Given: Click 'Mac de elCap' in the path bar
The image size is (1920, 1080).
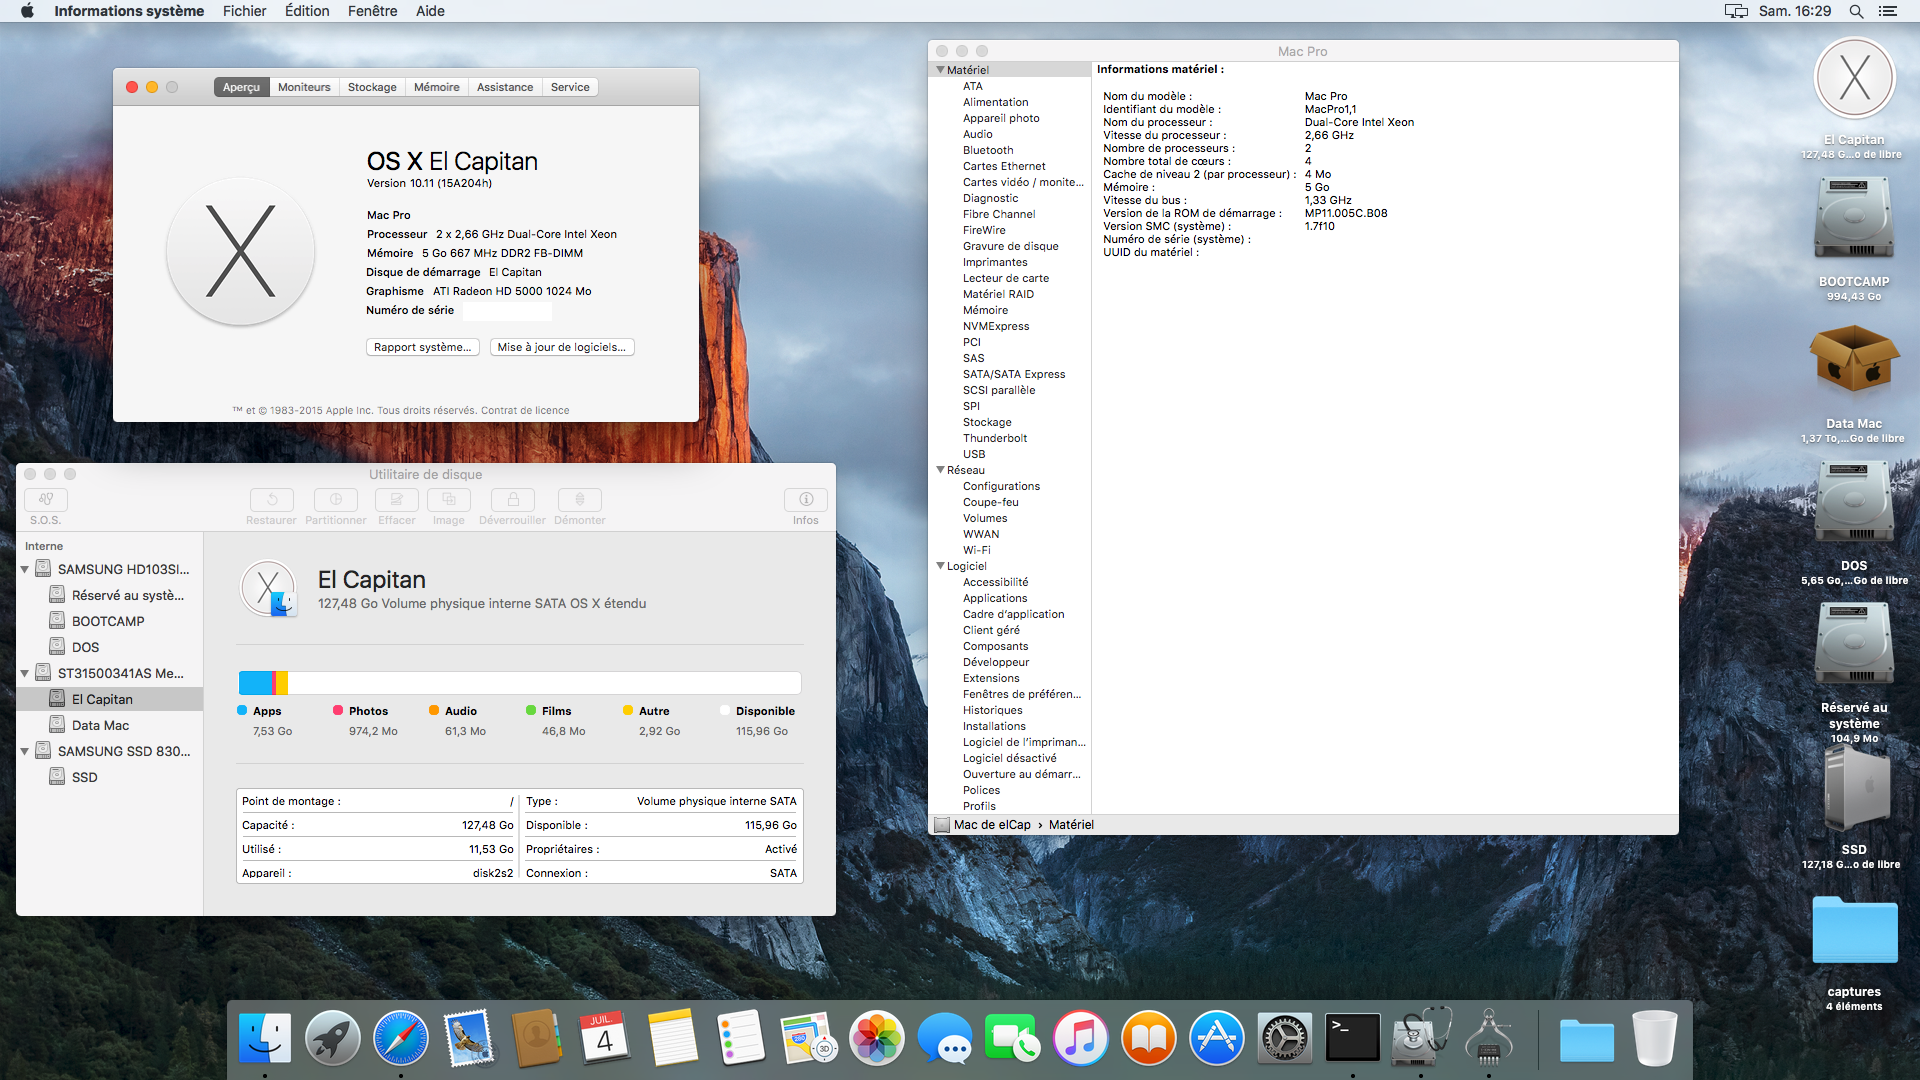Looking at the screenshot, I should (992, 825).
